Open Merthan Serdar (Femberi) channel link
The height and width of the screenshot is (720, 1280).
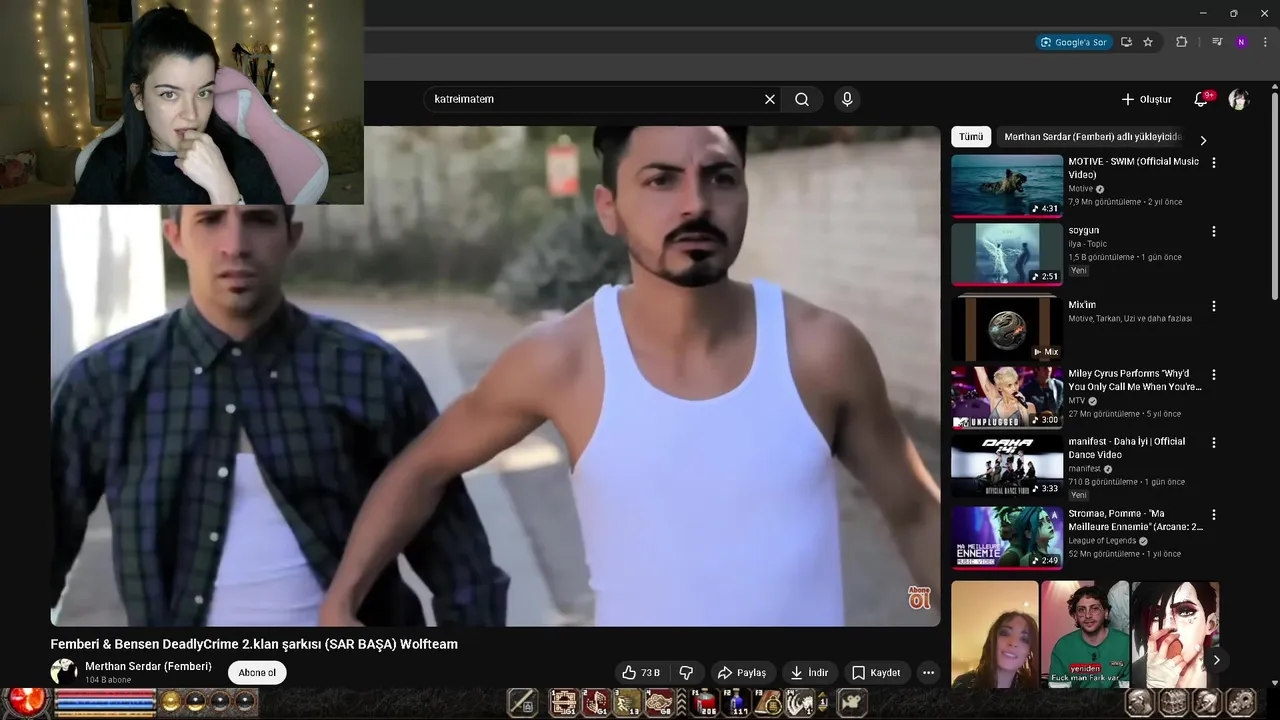(x=148, y=666)
